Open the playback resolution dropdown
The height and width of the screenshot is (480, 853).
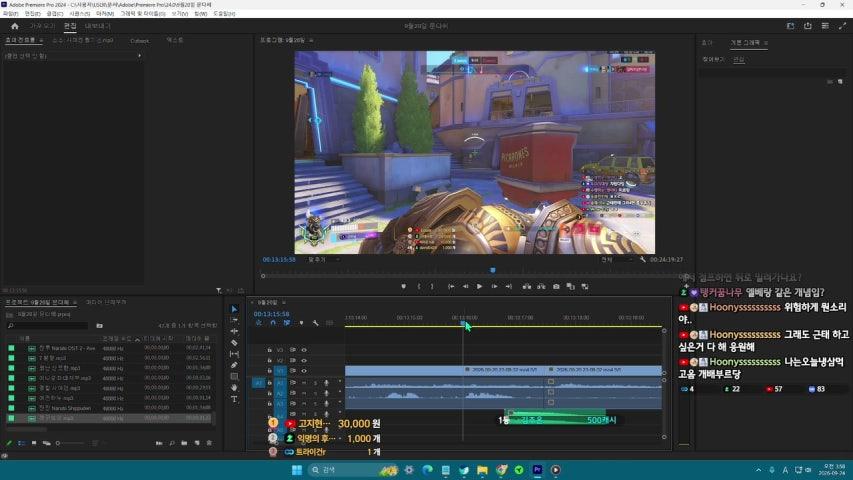click(616, 260)
